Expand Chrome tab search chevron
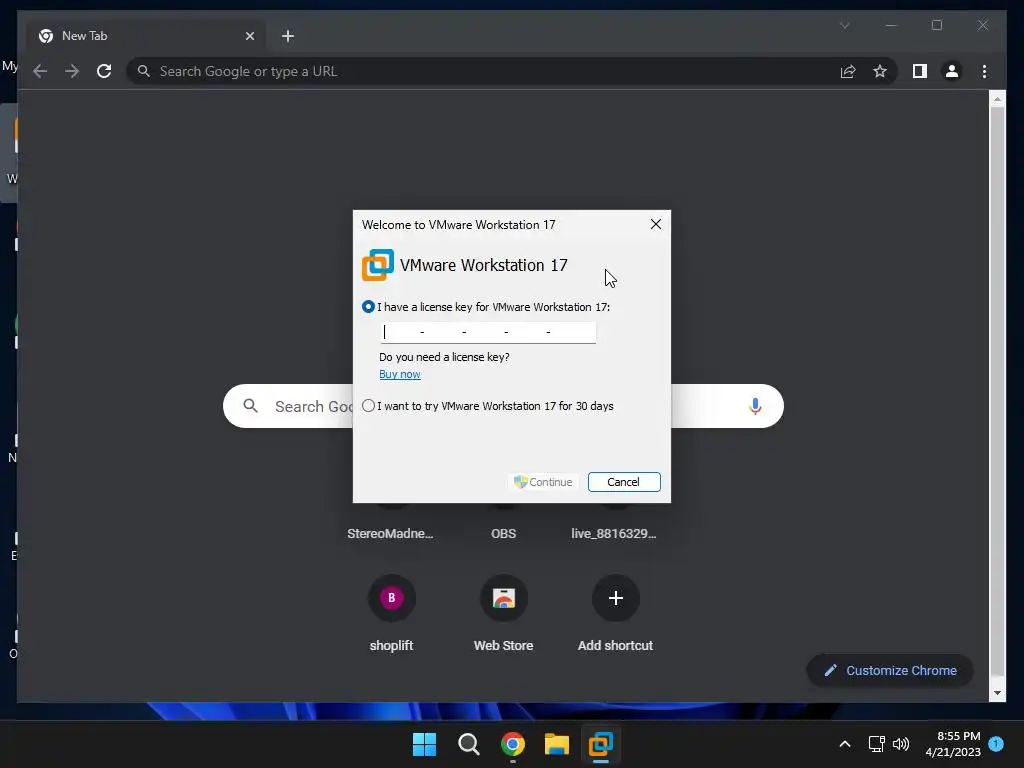This screenshot has height=768, width=1024. tap(844, 25)
